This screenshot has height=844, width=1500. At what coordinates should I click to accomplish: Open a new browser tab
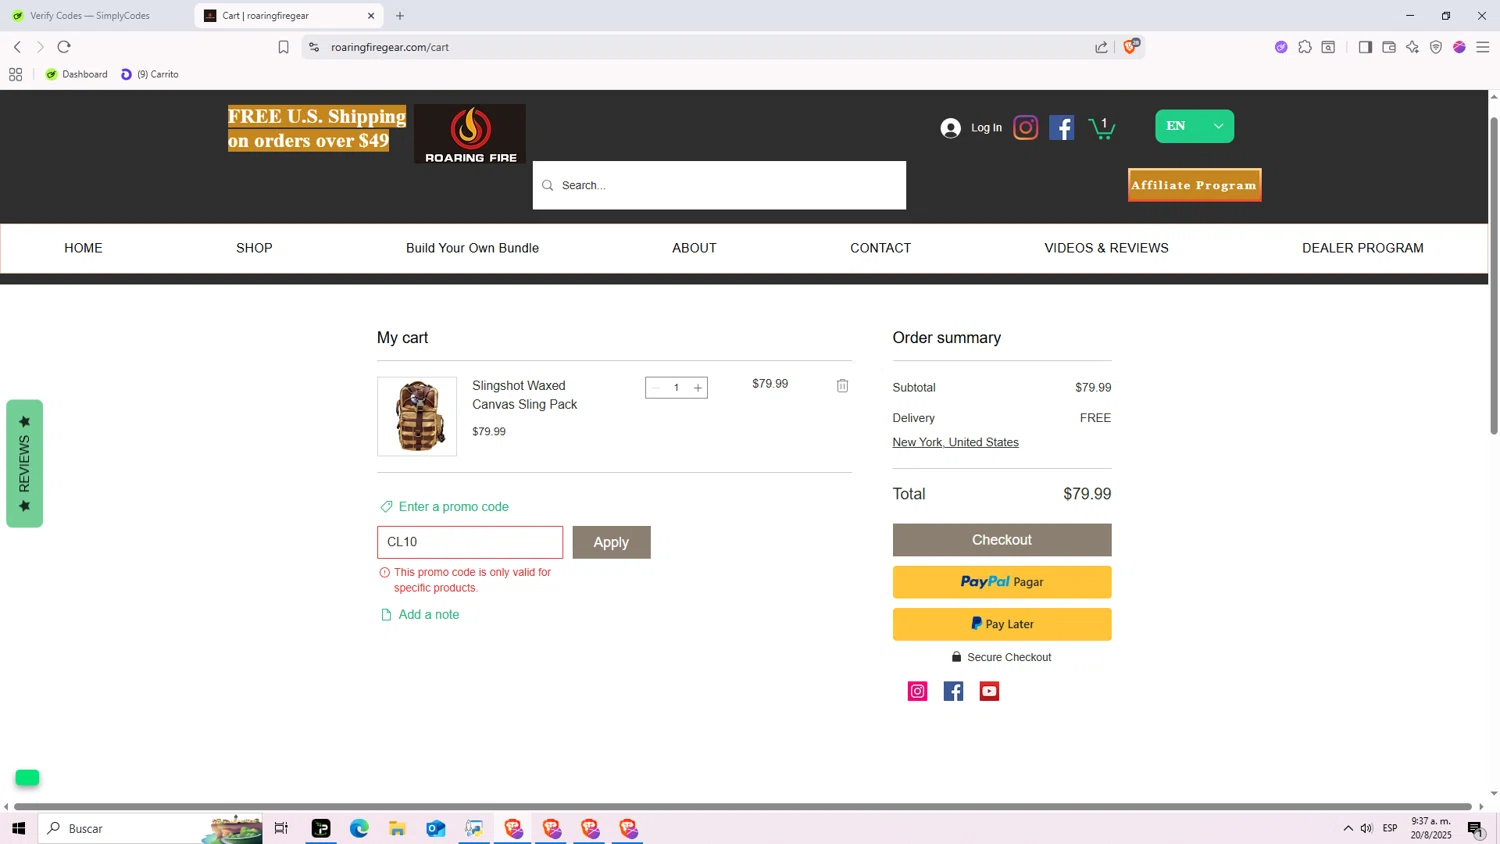click(400, 16)
